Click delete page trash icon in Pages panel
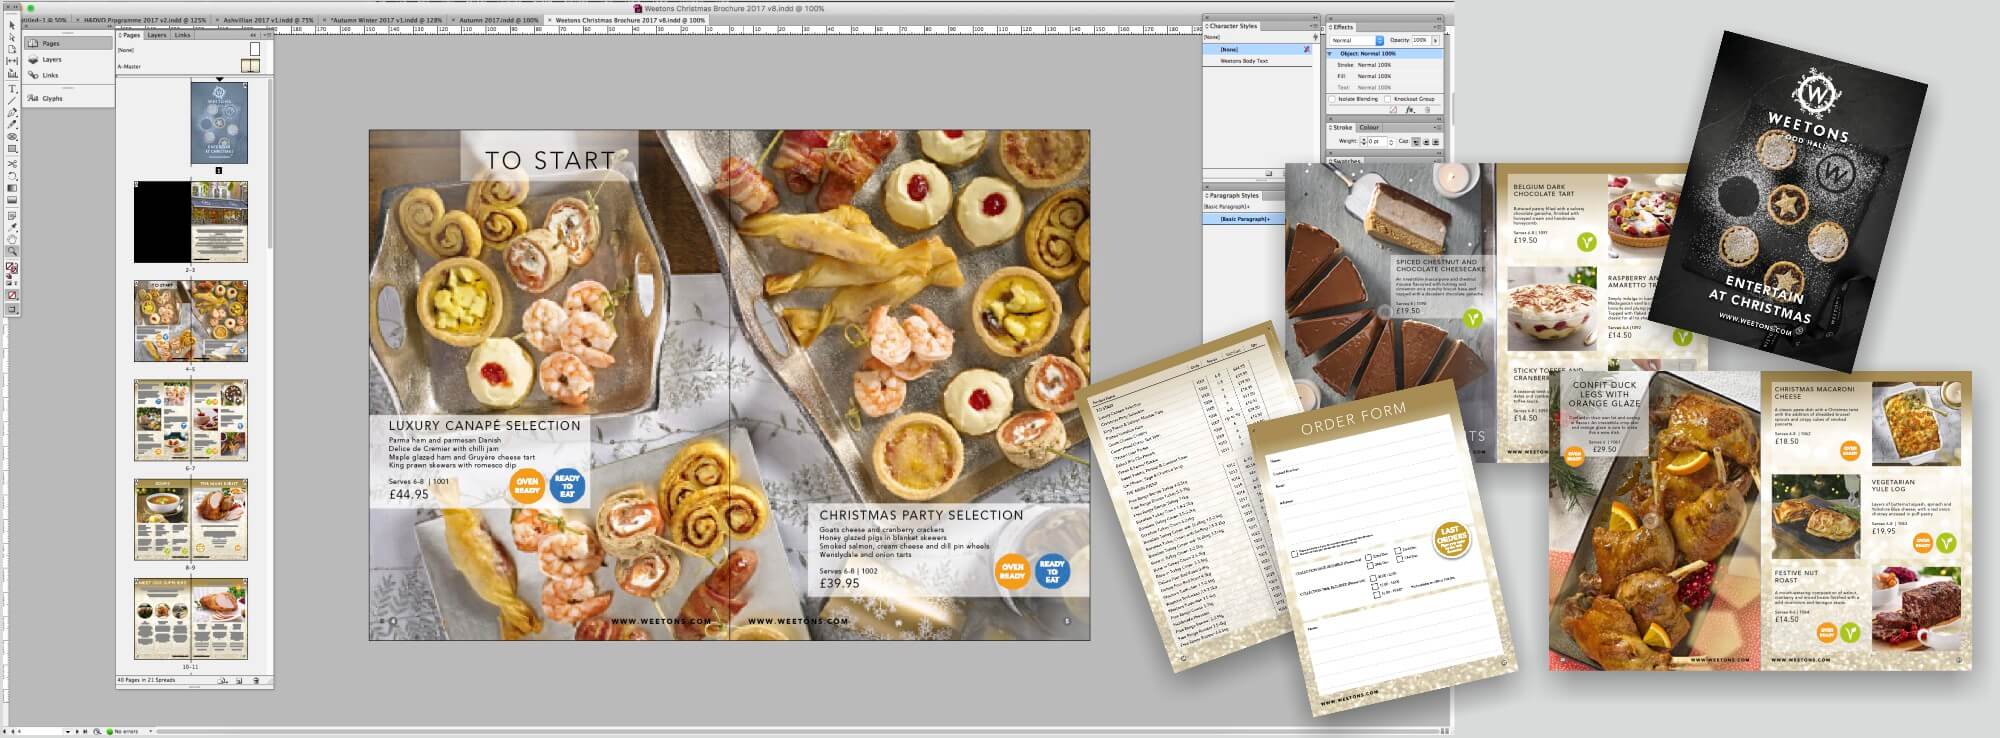Viewport: 2000px width, 738px height. (x=256, y=681)
